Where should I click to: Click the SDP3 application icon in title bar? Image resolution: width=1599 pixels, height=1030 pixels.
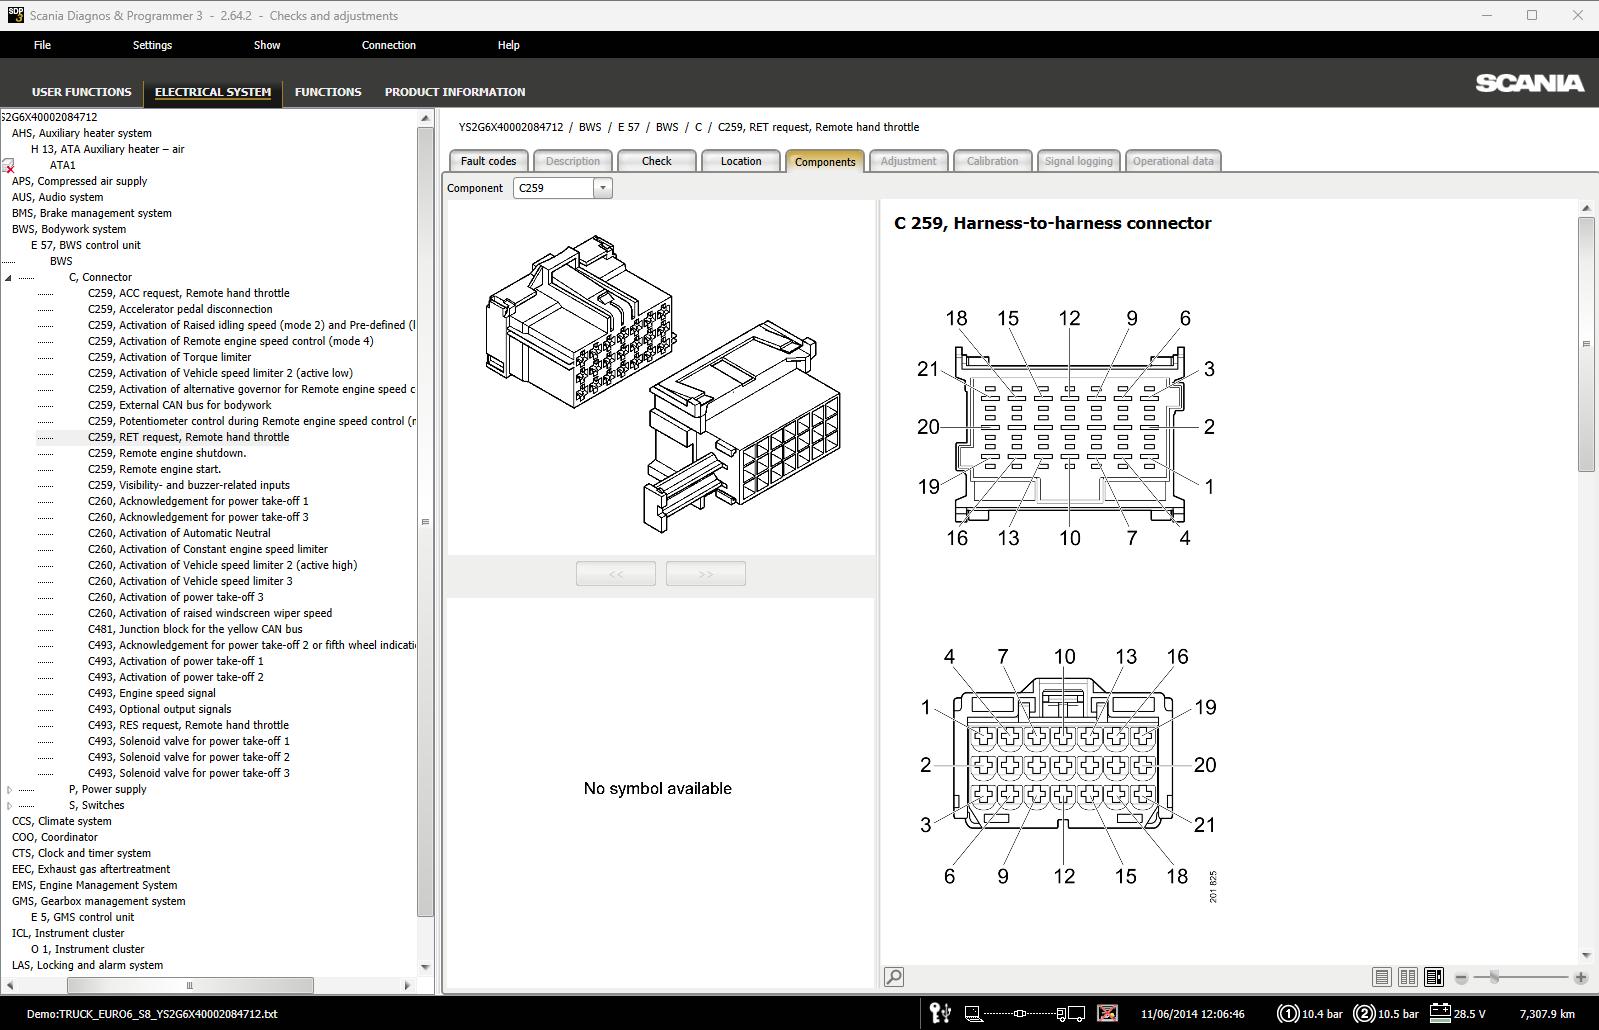pyautogui.click(x=15, y=15)
